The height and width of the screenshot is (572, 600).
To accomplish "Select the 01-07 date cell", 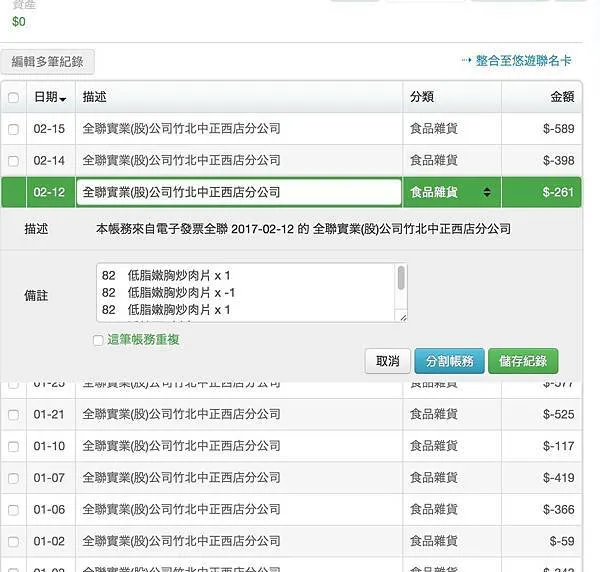I will pos(49,478).
